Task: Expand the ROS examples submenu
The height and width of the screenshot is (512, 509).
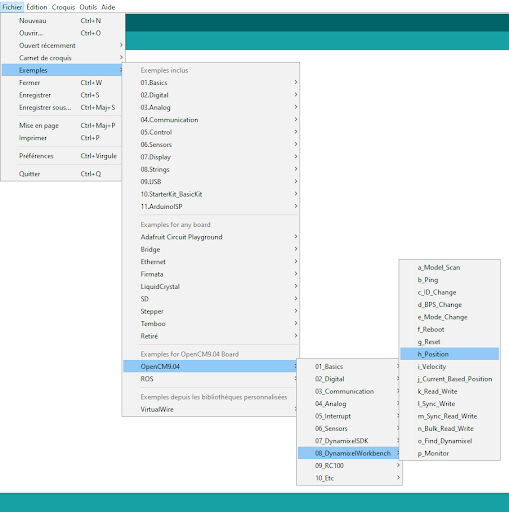Action: [x=210, y=379]
